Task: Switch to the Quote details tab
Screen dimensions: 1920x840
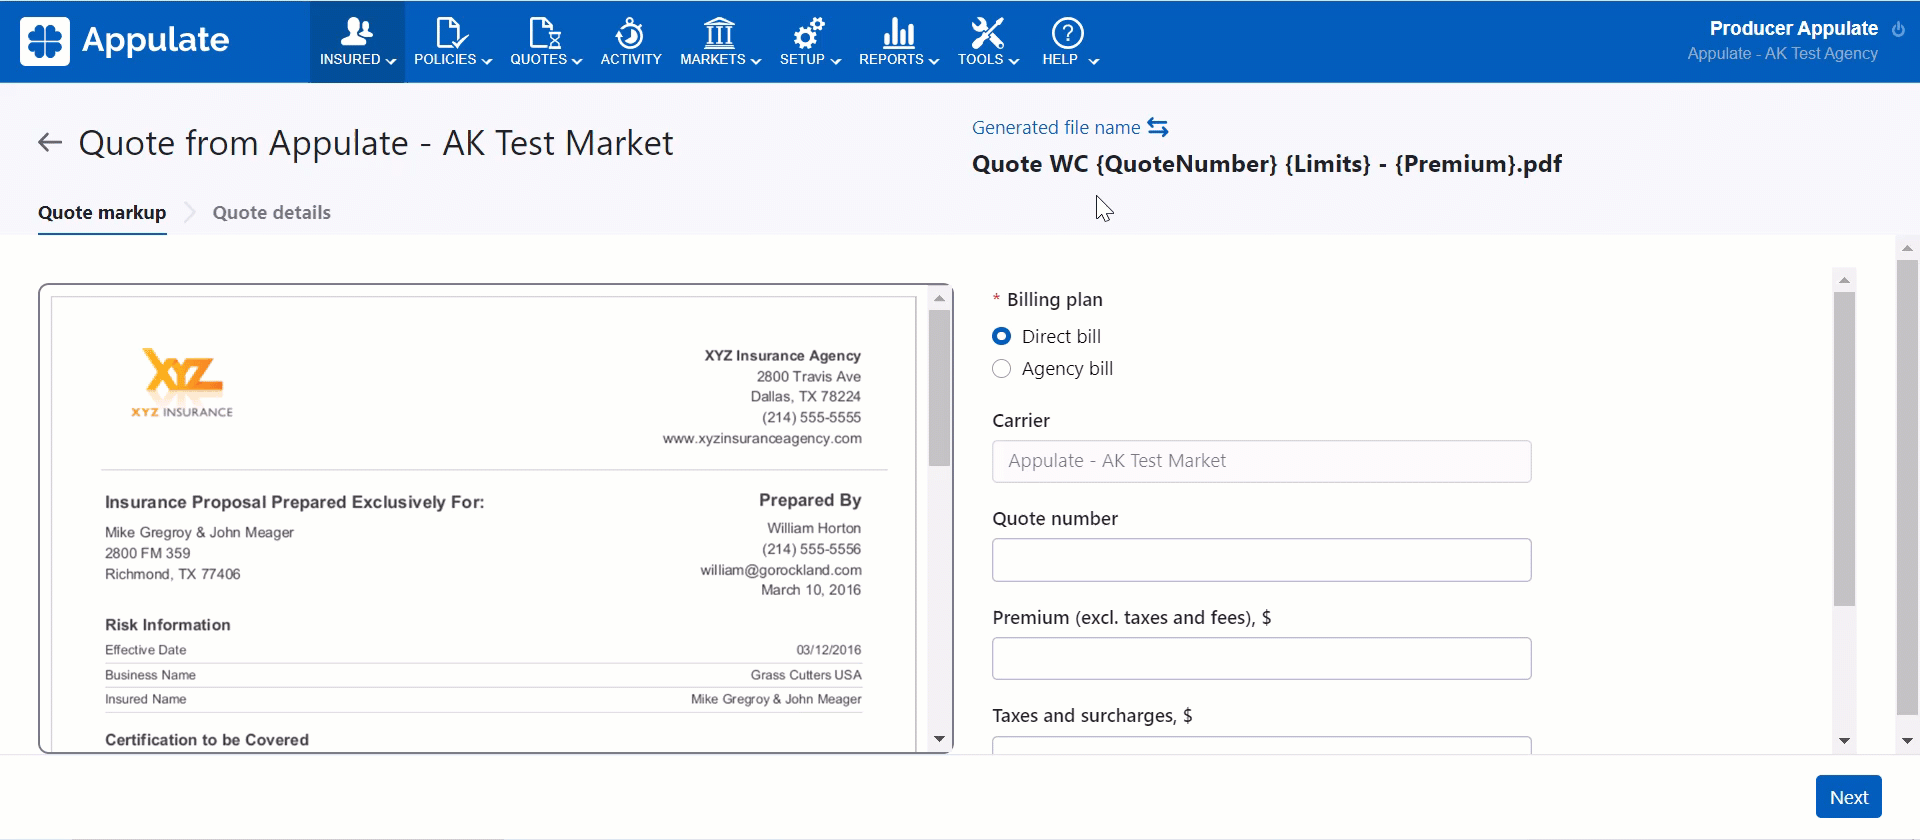Action: point(271,213)
